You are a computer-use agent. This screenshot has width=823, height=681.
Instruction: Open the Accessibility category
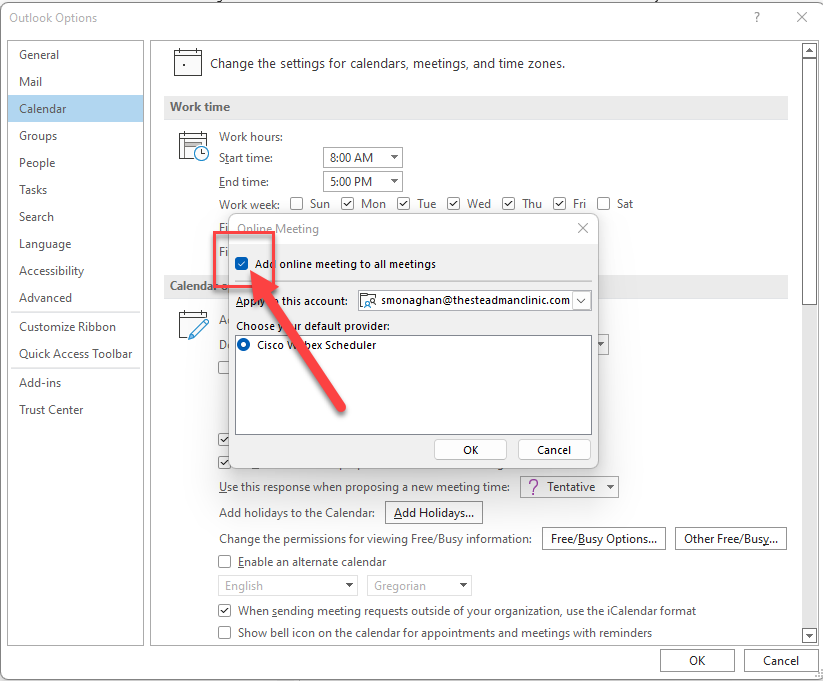point(76,271)
